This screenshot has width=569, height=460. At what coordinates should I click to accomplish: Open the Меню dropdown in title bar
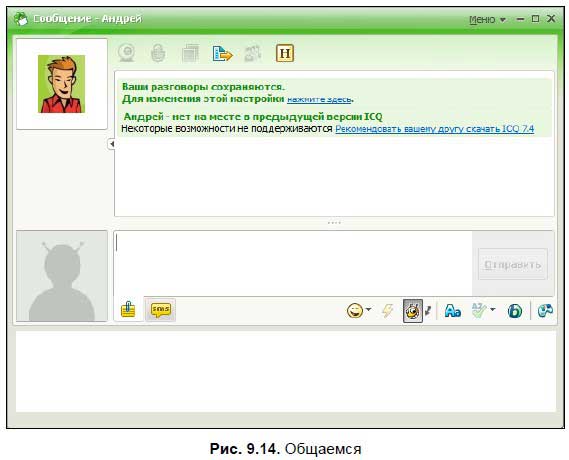point(487,19)
